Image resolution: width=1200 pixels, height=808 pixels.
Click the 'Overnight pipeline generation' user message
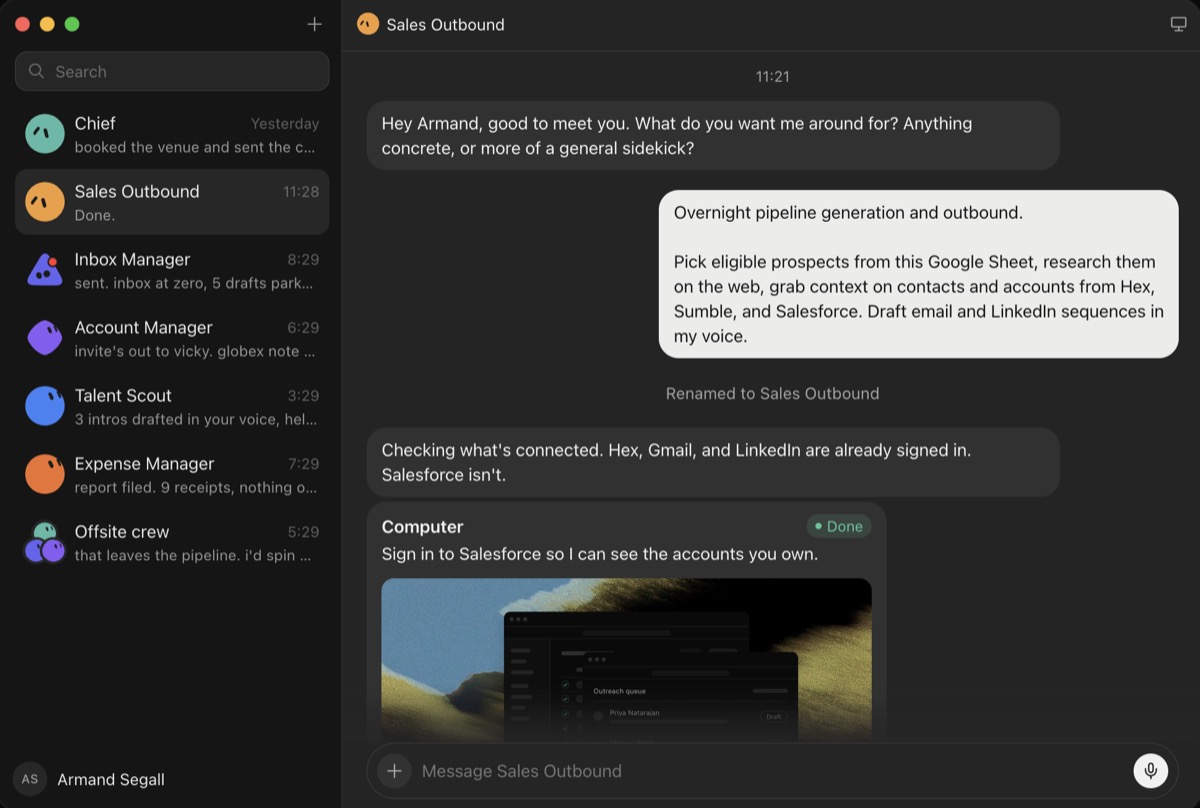(918, 274)
